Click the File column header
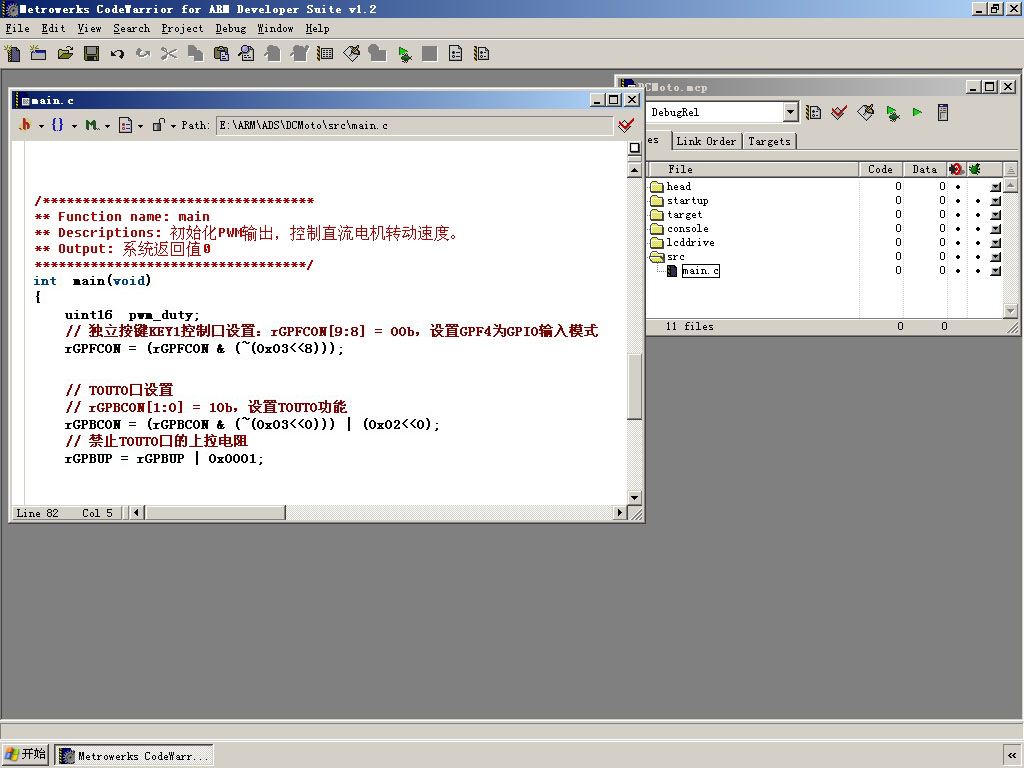 point(752,169)
